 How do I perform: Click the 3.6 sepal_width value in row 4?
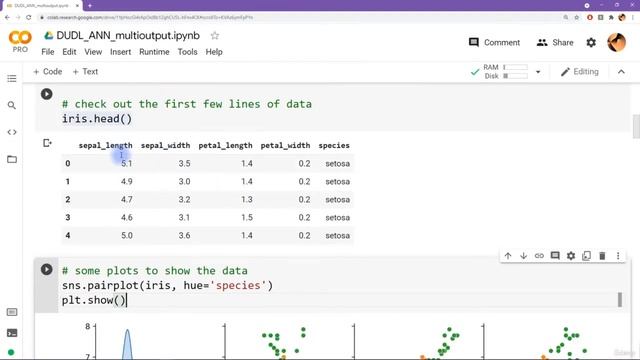pyautogui.click(x=184, y=236)
